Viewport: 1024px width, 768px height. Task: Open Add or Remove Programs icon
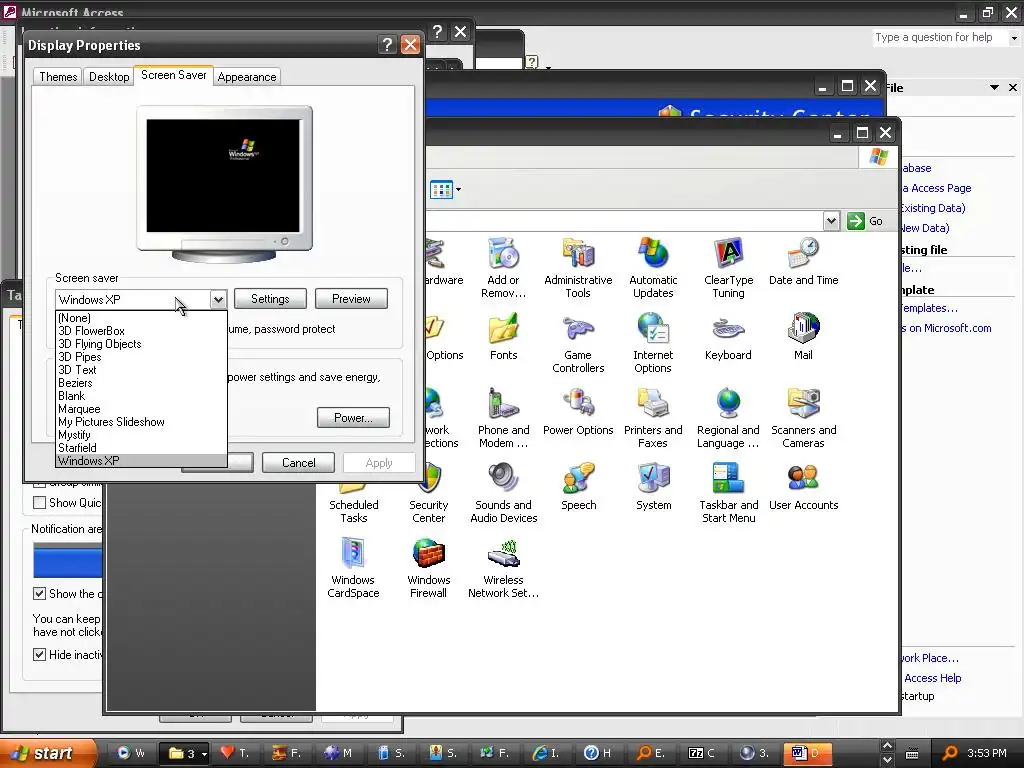point(504,268)
